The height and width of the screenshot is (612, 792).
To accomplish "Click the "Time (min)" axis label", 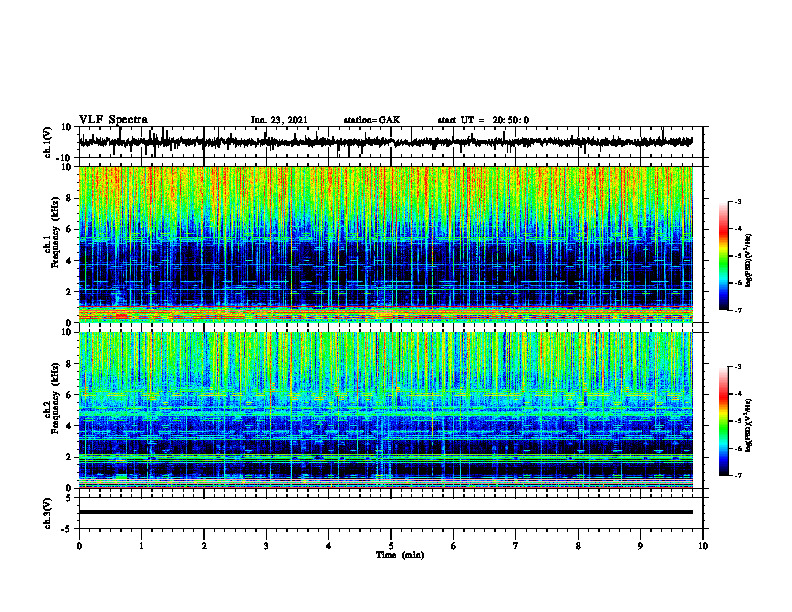I will tap(400, 555).
